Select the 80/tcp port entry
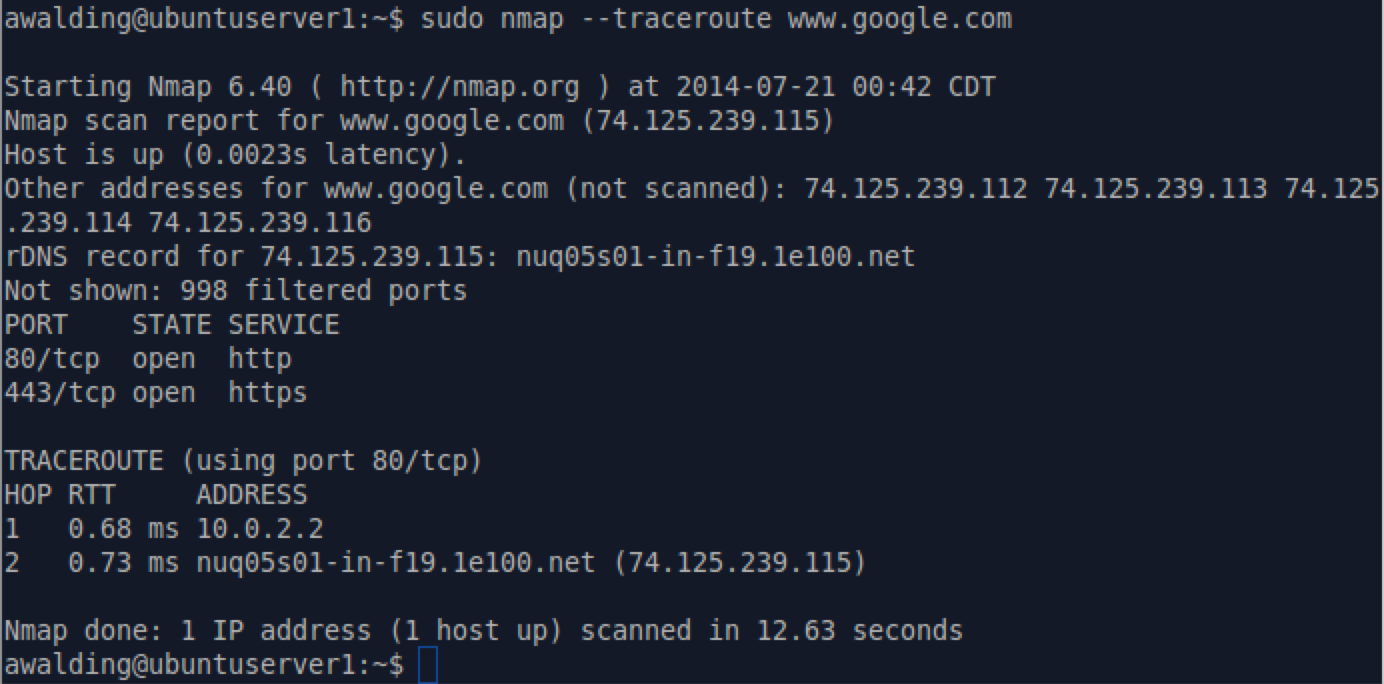The height and width of the screenshot is (684, 1384). 52,359
